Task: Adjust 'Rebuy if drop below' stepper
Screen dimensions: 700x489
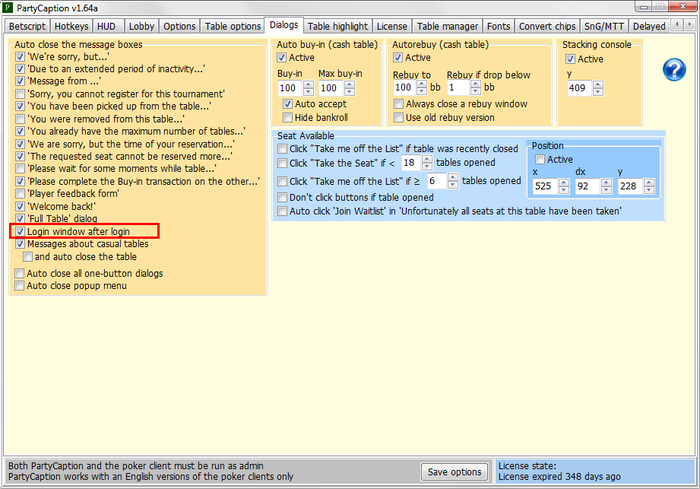Action: tap(476, 88)
